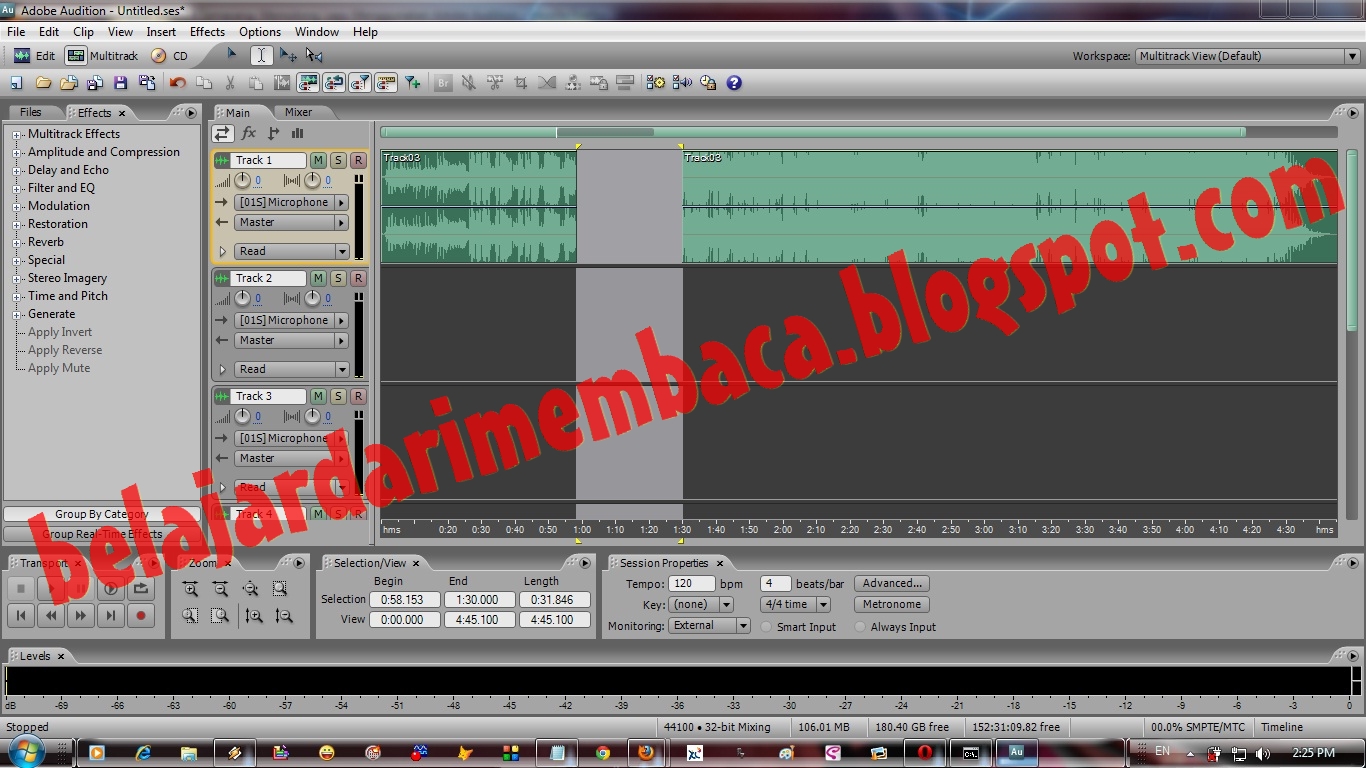Show the FX track controls
The width and height of the screenshot is (1366, 768).
point(248,133)
